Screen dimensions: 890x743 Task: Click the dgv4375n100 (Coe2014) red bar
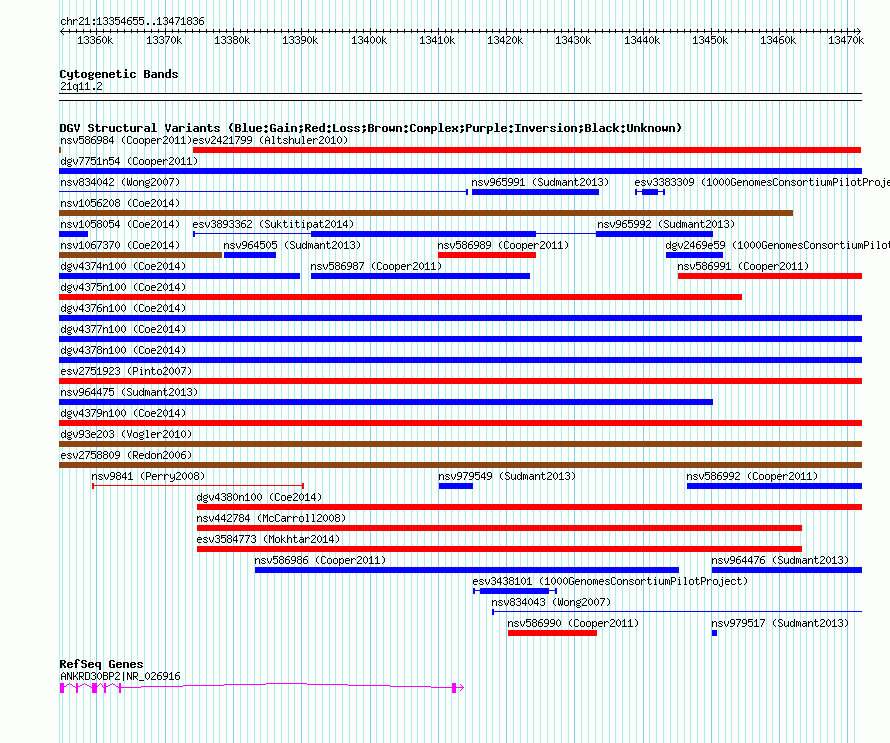[400, 297]
